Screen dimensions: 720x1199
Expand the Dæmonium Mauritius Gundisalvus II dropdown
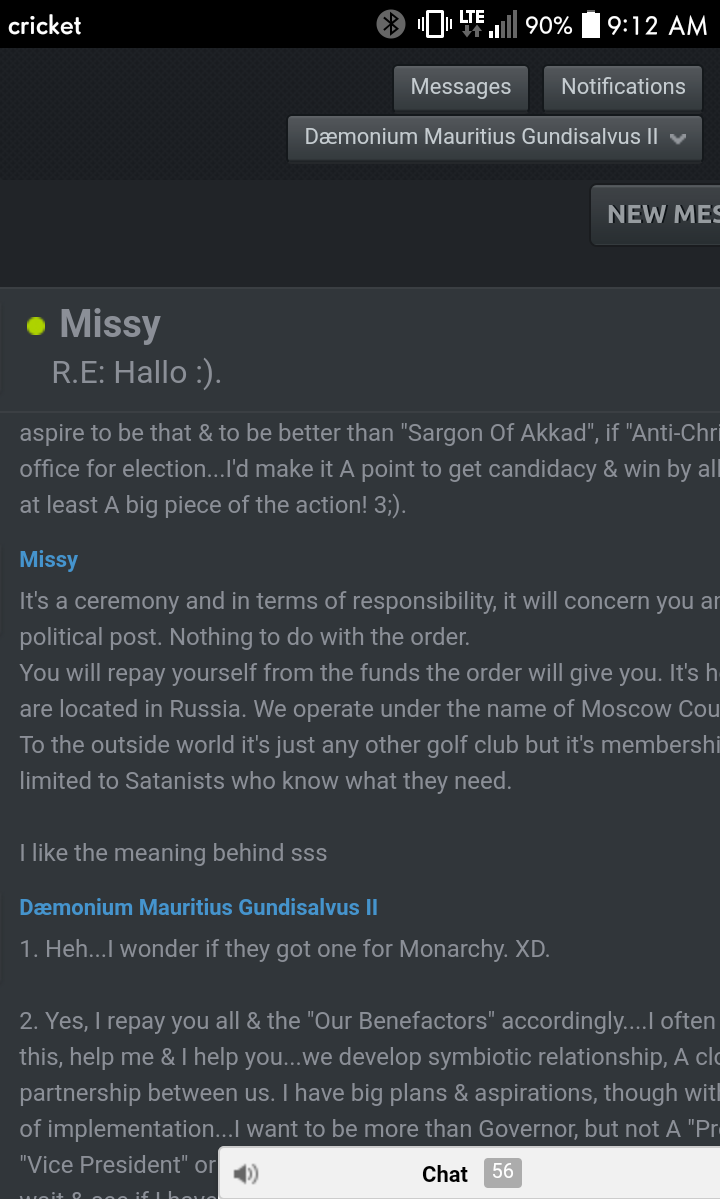pyautogui.click(x=495, y=138)
